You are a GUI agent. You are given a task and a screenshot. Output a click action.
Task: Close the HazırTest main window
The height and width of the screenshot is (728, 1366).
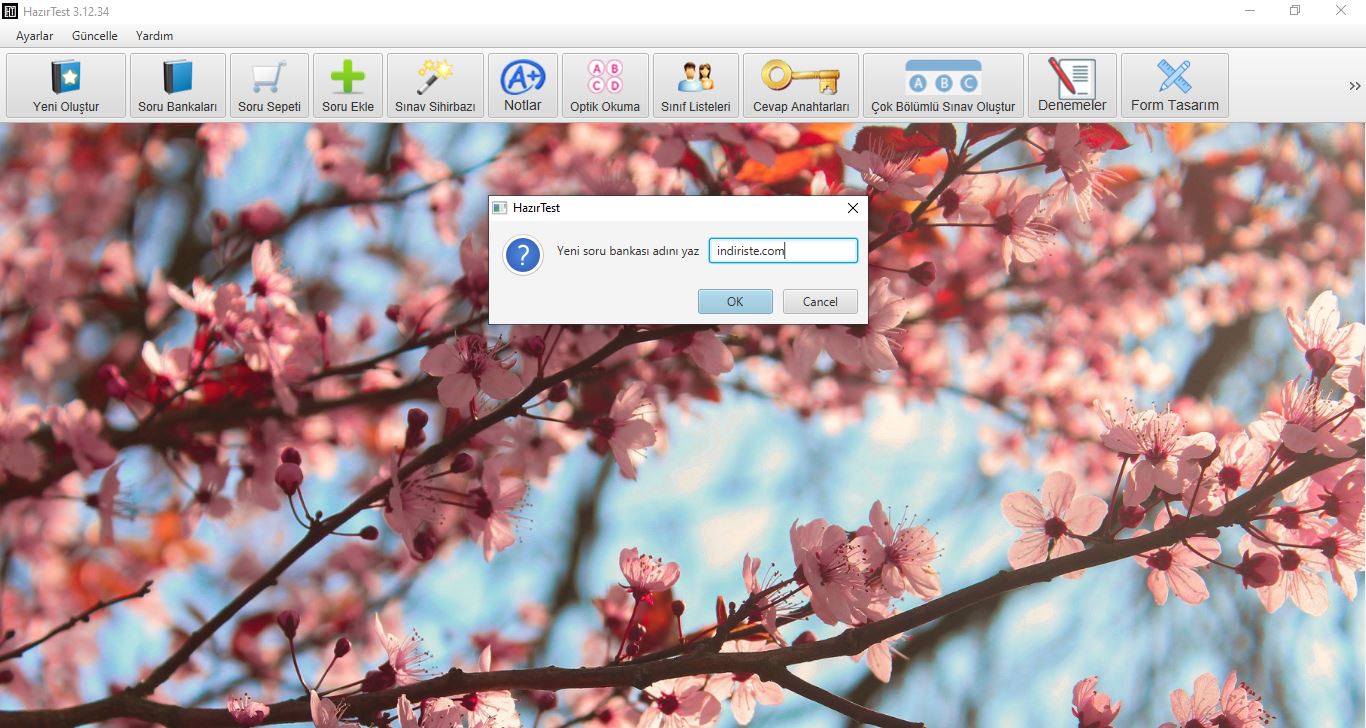(x=1341, y=11)
